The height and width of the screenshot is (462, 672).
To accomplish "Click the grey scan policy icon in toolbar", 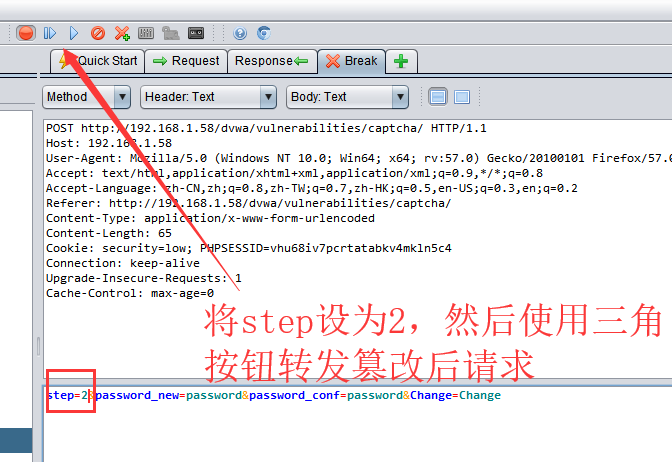I will coord(171,33).
